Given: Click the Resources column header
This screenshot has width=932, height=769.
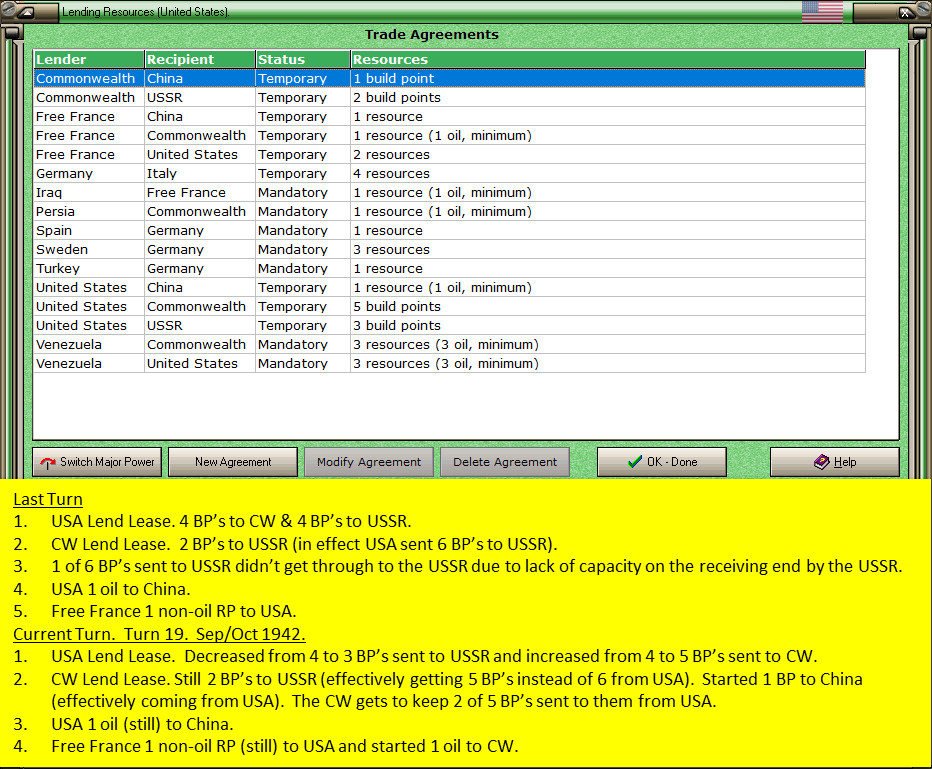Looking at the screenshot, I should click(608, 59).
